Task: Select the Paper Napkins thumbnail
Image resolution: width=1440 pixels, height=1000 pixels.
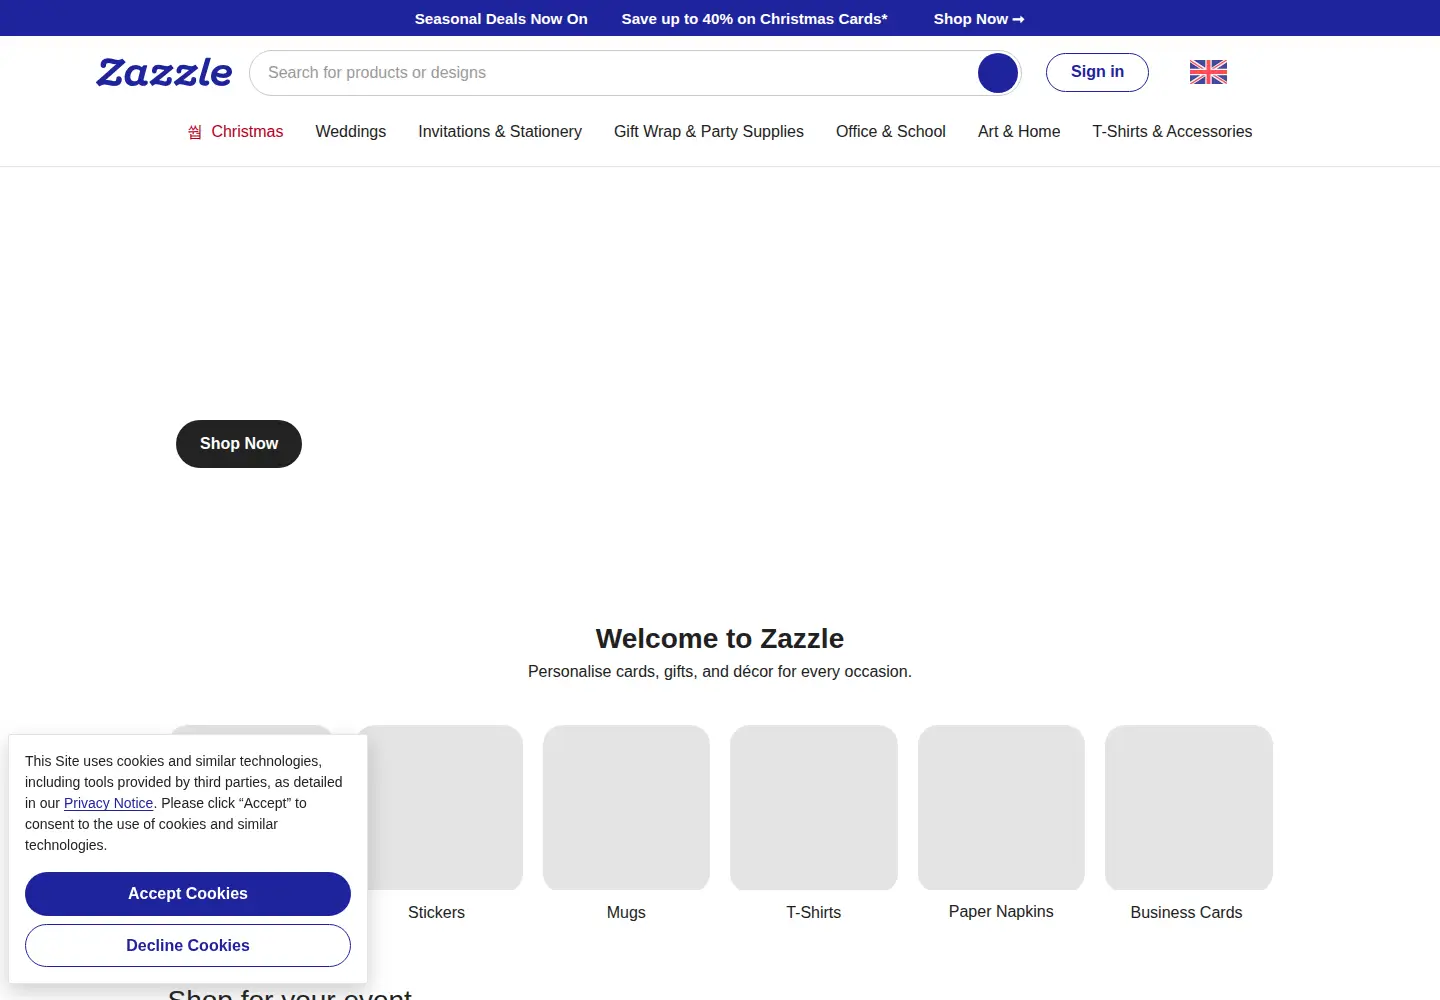Action: (1001, 808)
